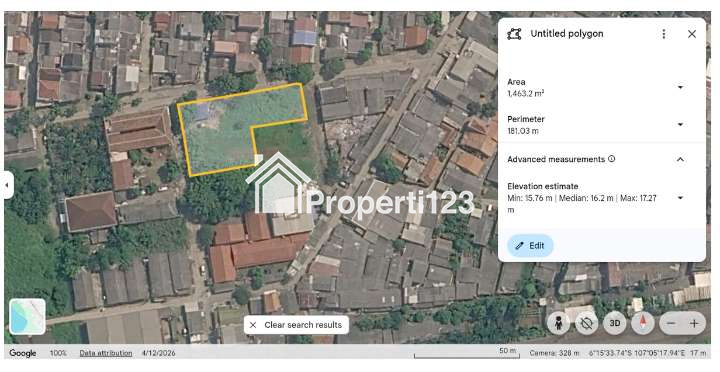
Task: Click Clear search results
Action: [296, 325]
